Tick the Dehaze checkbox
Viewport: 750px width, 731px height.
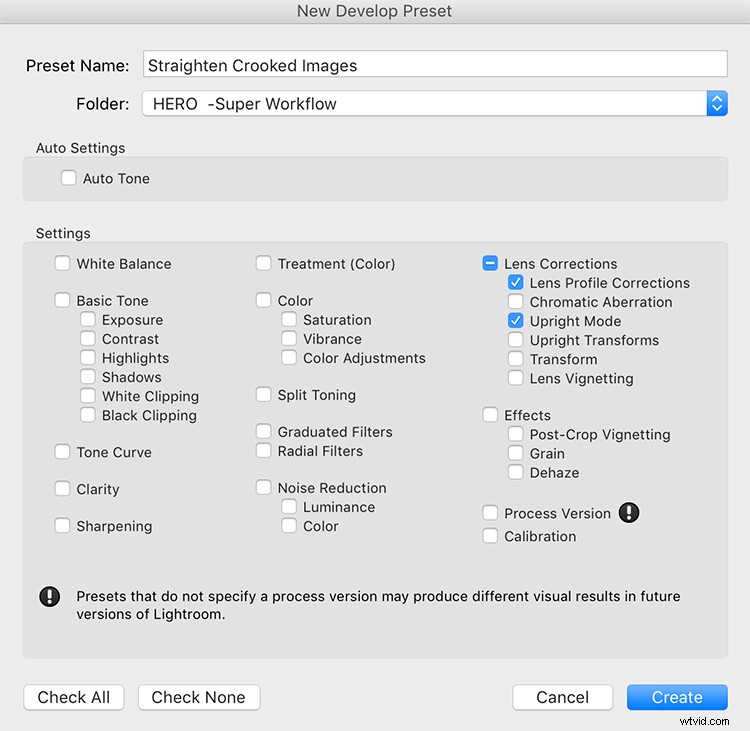[515, 472]
